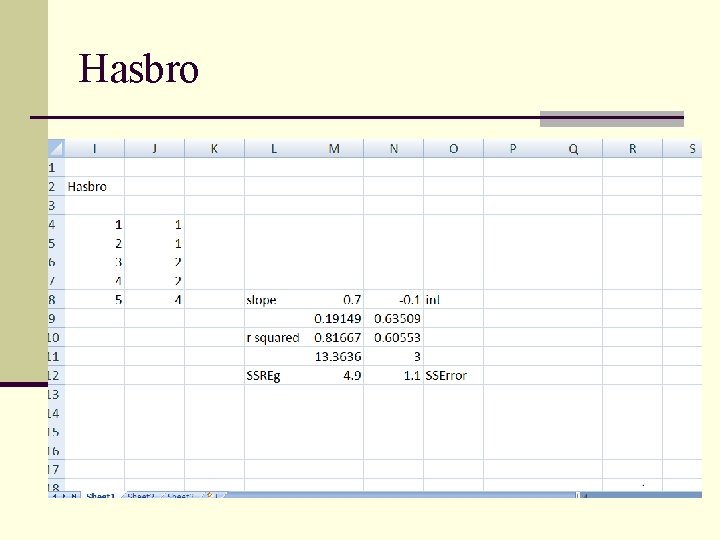720x540 pixels.
Task: Click the 'int' label cell
Action: point(453,299)
